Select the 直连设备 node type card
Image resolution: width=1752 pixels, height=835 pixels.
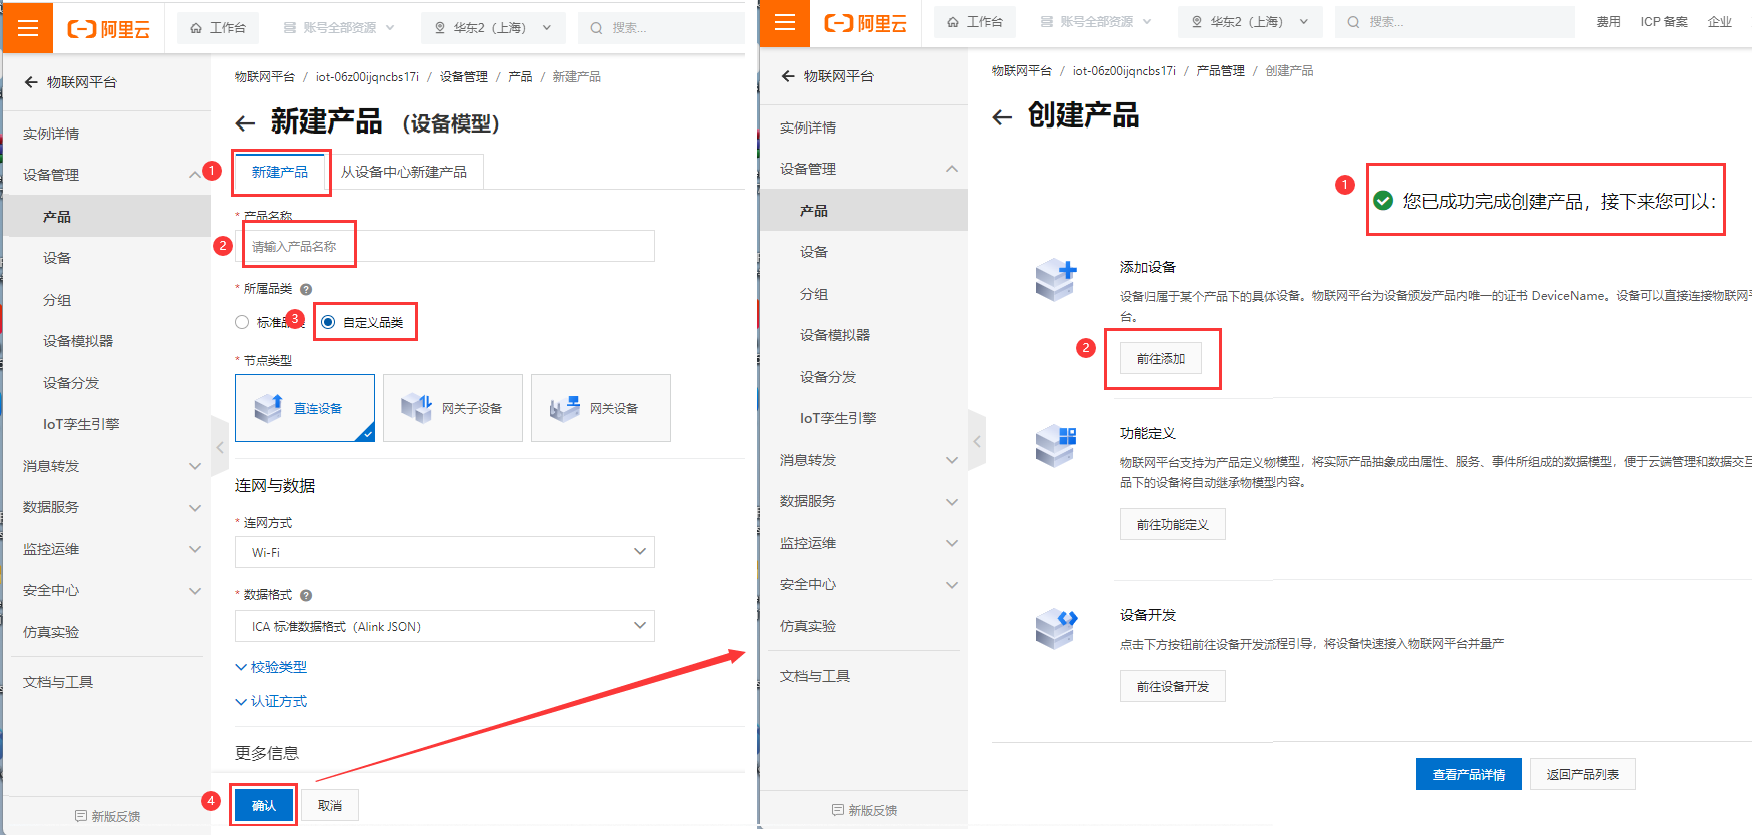[x=305, y=408]
